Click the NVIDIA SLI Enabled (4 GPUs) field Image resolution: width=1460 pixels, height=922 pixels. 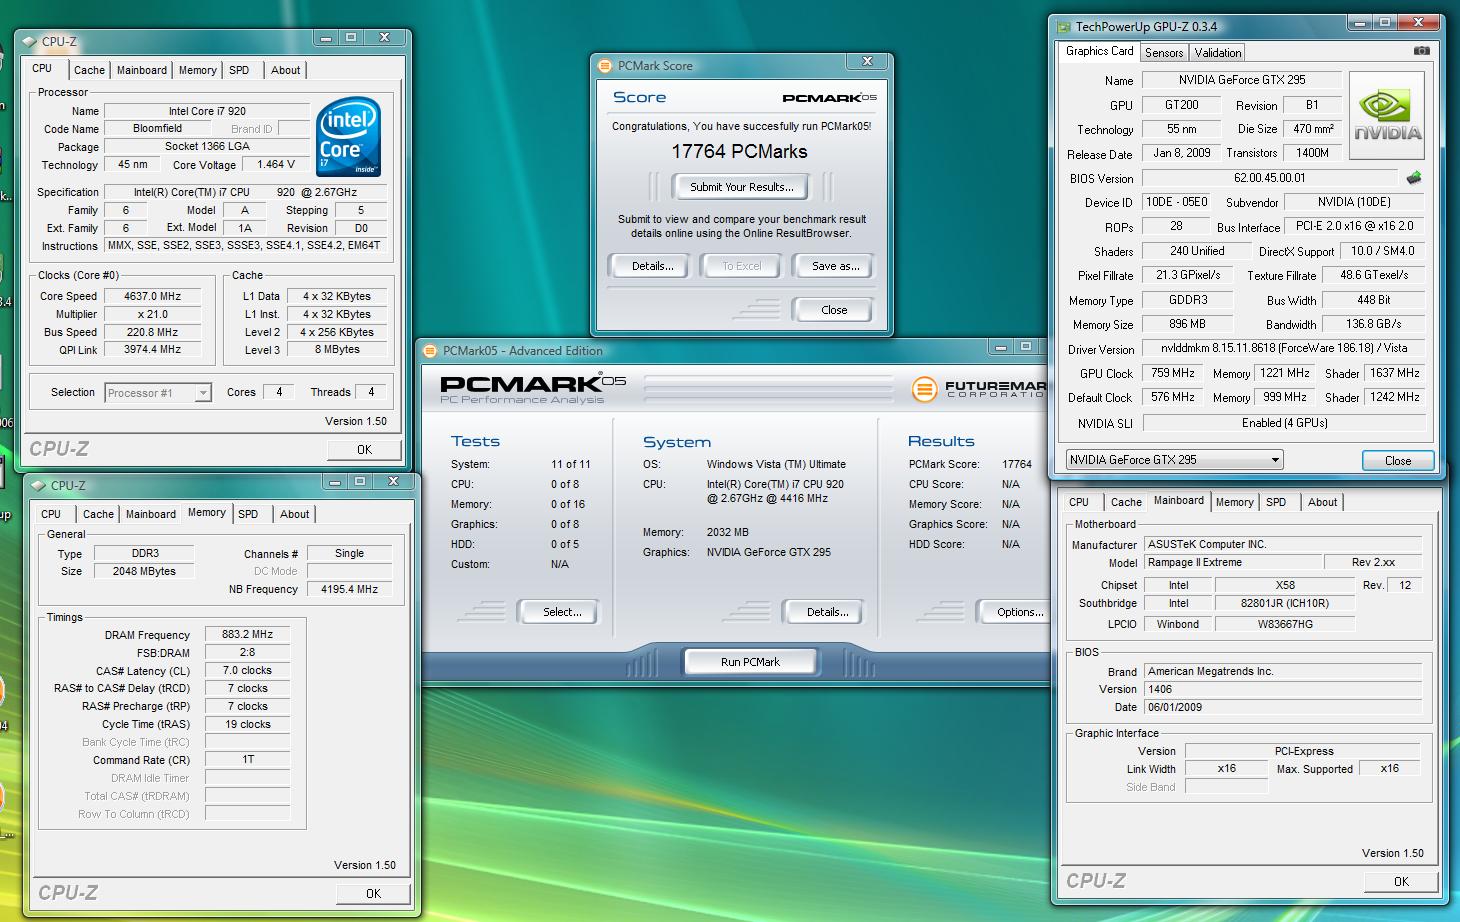click(1284, 423)
